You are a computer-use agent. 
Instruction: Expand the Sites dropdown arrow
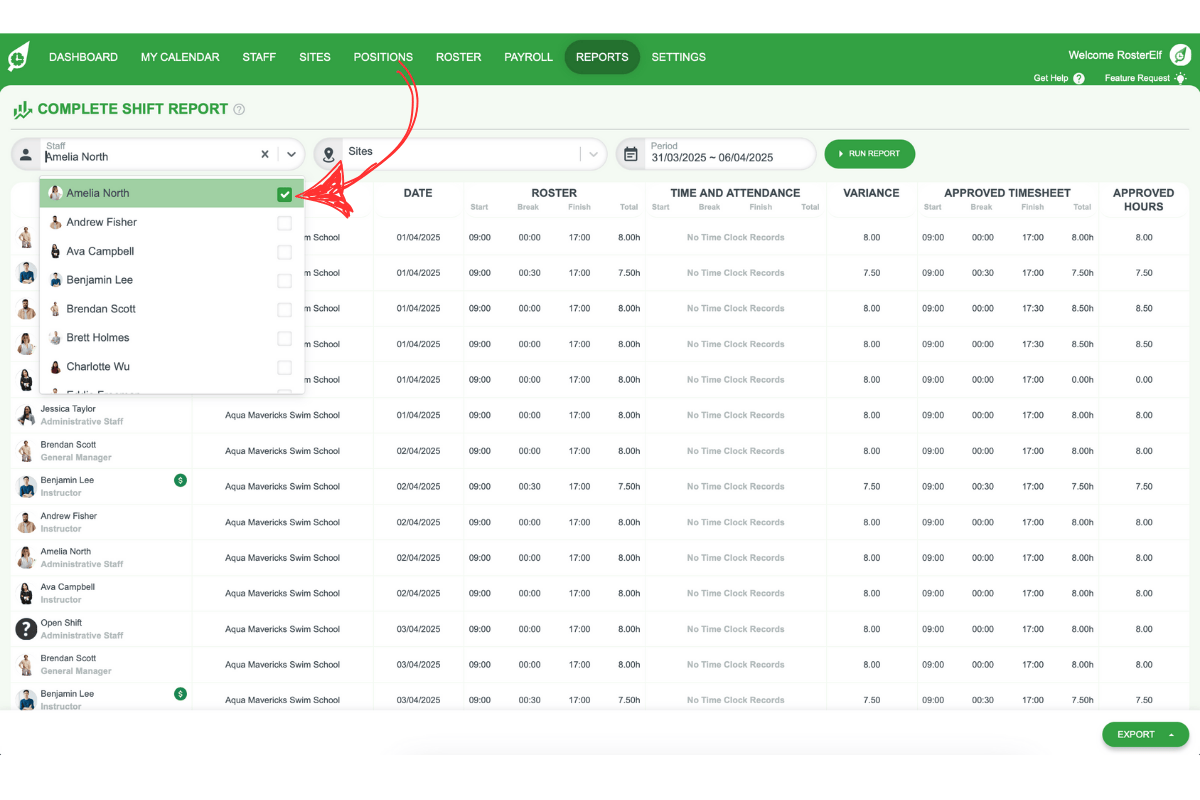click(x=594, y=154)
